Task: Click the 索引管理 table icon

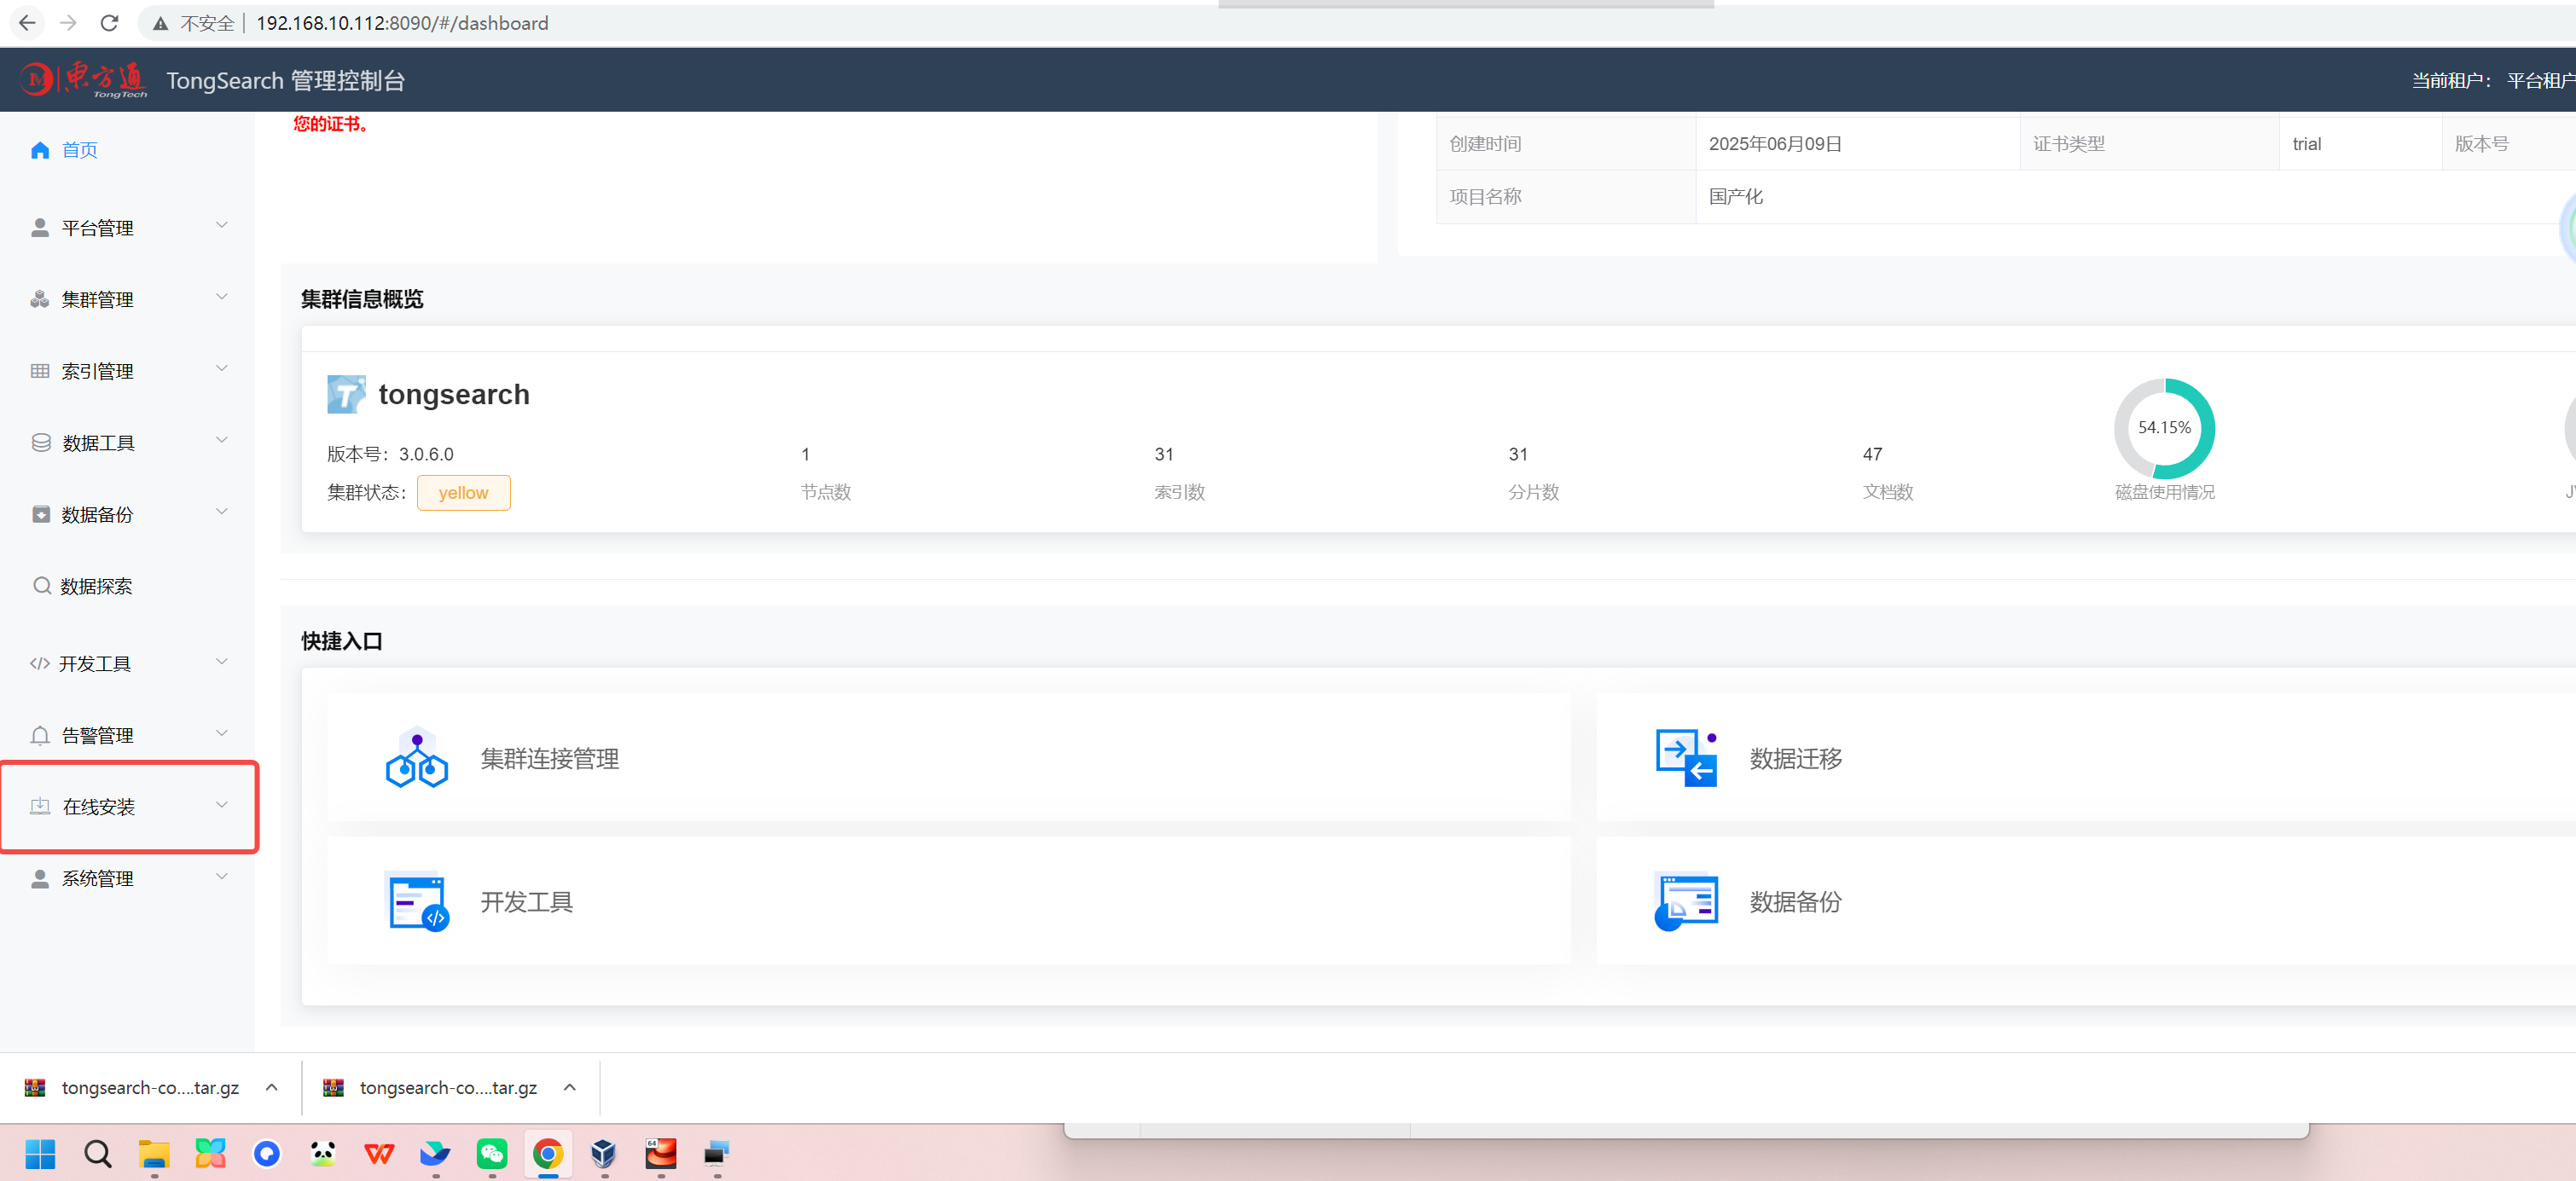Action: 40,371
